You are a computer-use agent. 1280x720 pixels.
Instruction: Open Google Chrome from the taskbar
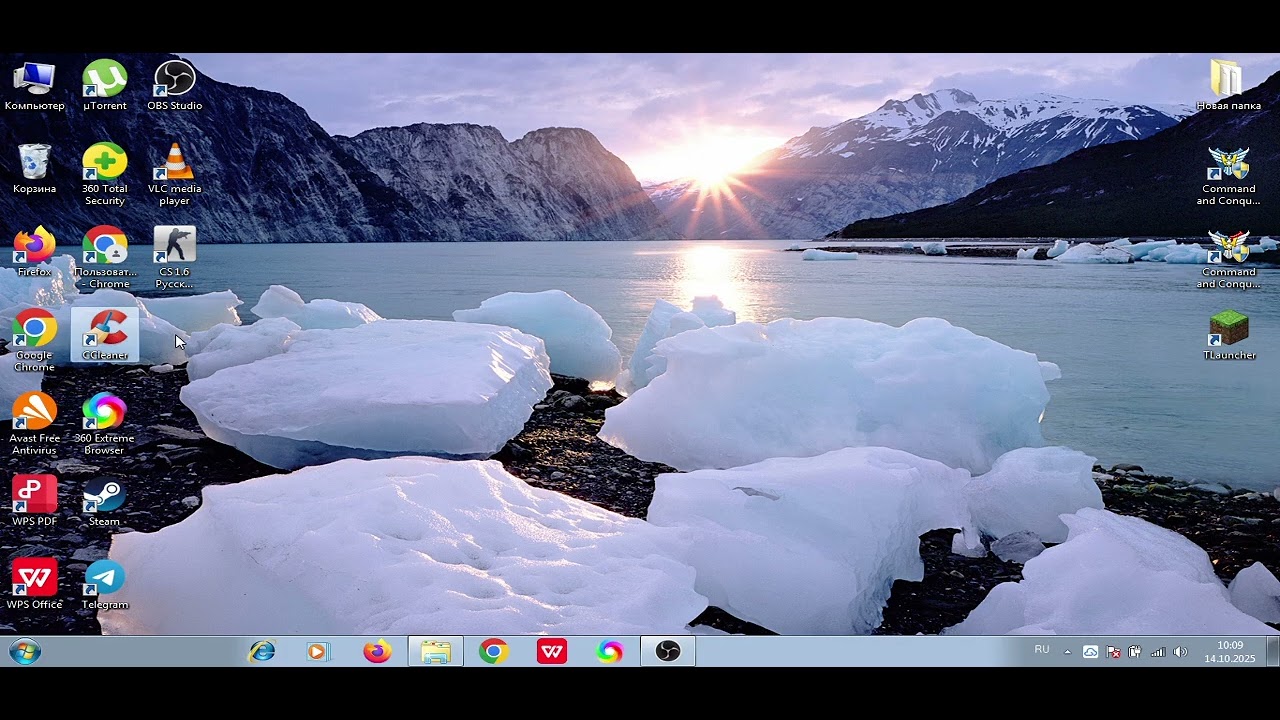(493, 652)
